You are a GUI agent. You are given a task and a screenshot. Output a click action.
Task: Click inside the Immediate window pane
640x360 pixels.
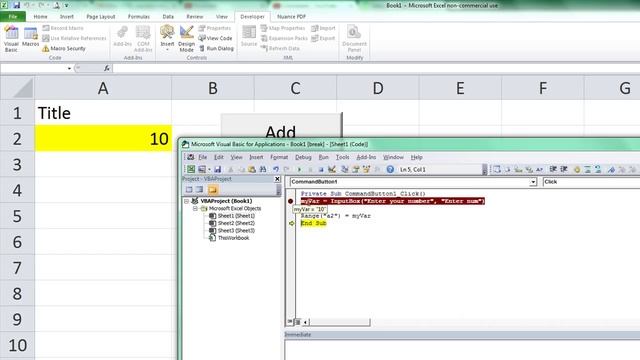461,350
